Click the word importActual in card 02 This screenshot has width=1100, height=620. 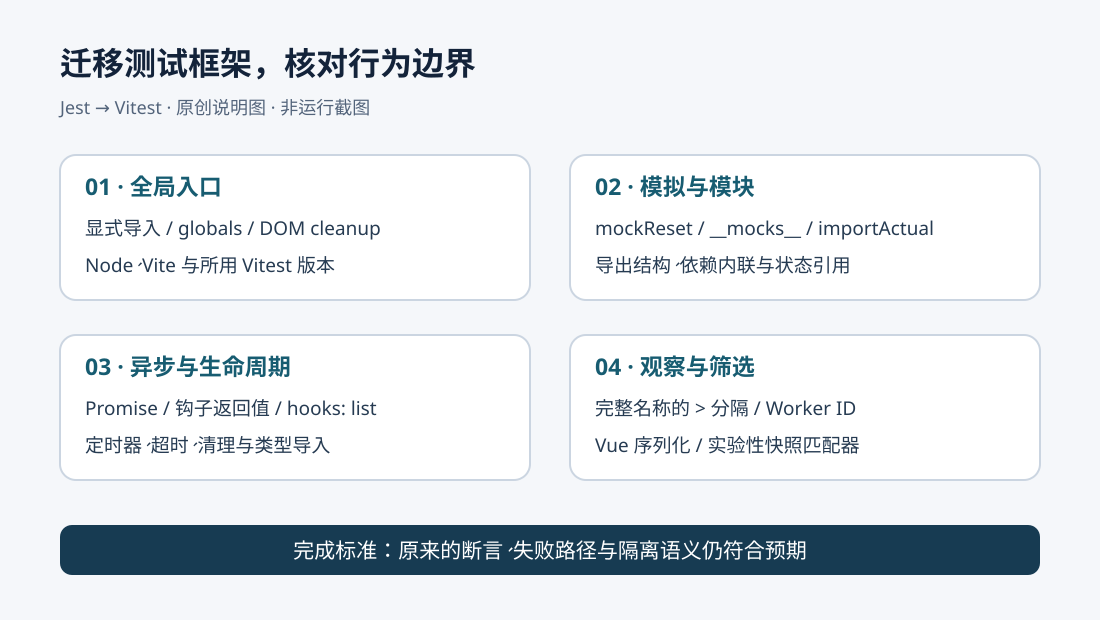coord(876,229)
